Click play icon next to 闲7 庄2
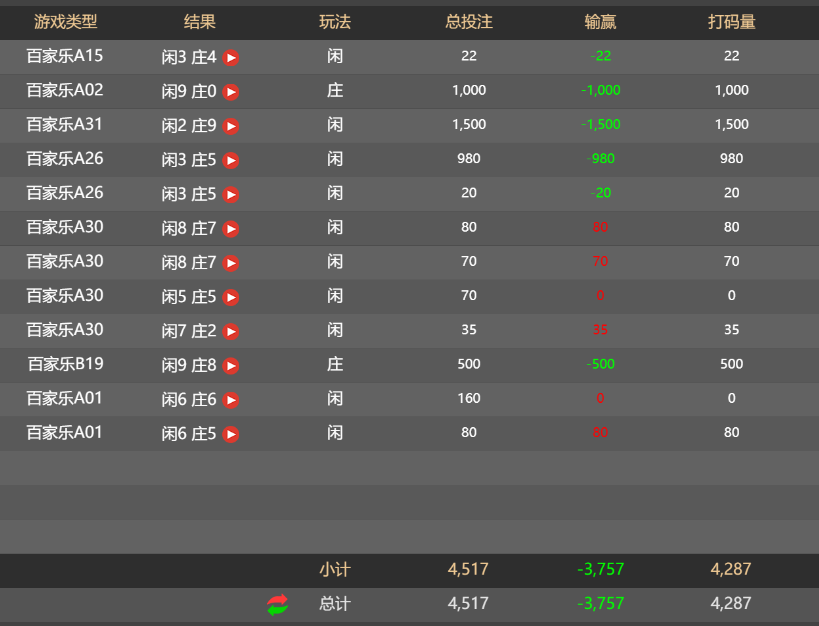Image resolution: width=819 pixels, height=626 pixels. coord(231,331)
